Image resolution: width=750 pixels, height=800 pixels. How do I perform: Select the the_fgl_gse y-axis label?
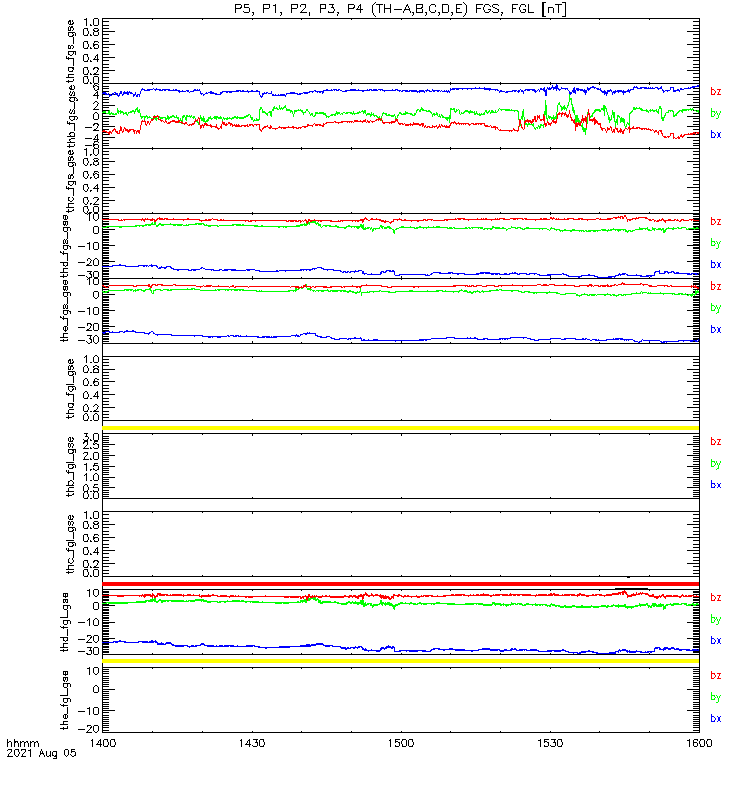pyautogui.click(x=65, y=700)
